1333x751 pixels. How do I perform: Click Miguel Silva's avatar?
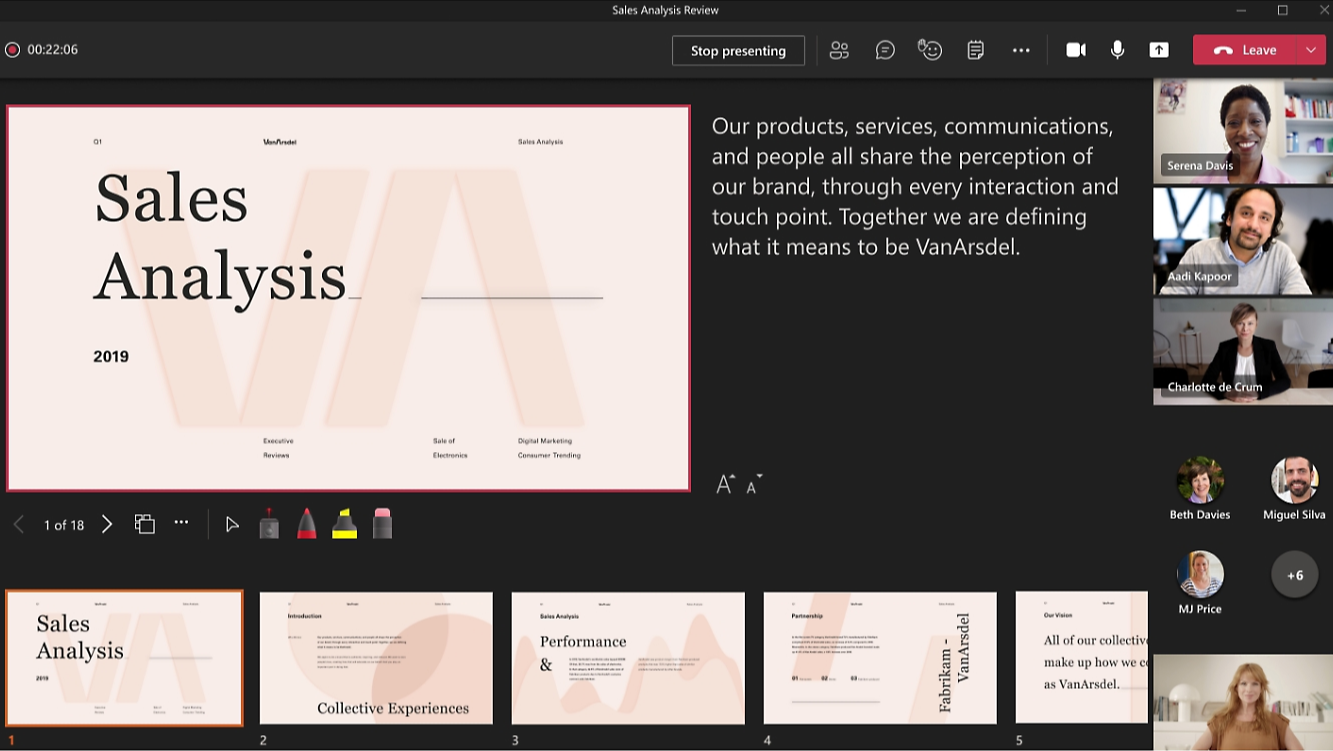[x=1295, y=480]
